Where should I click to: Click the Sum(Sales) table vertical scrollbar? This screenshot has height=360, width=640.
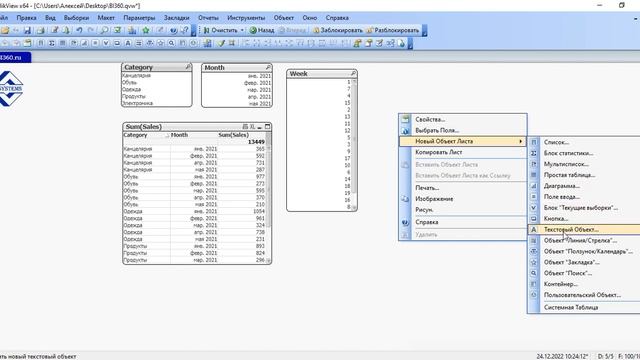269,198
